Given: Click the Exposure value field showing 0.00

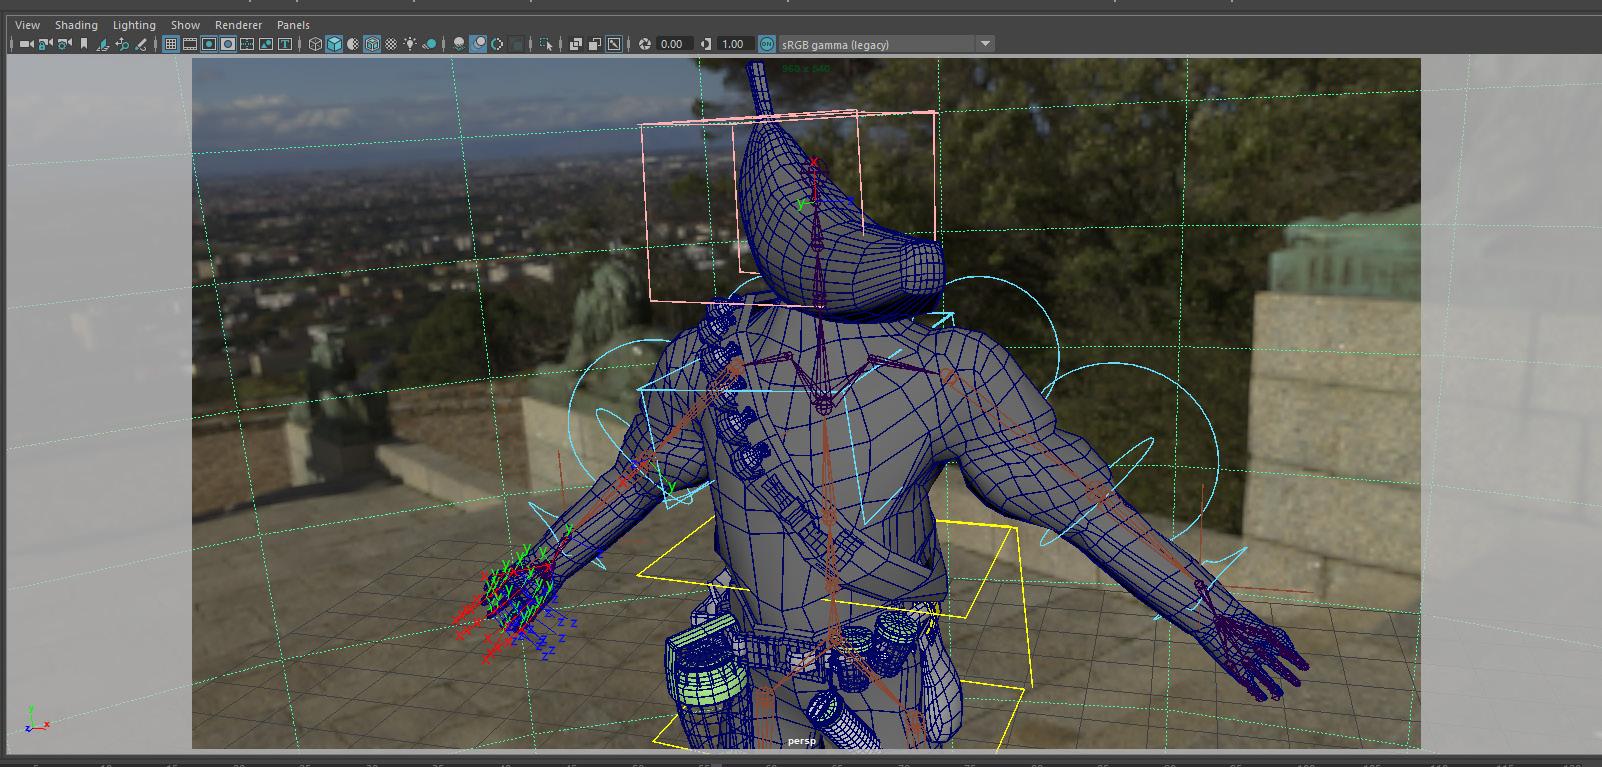Looking at the screenshot, I should pyautogui.click(x=672, y=44).
